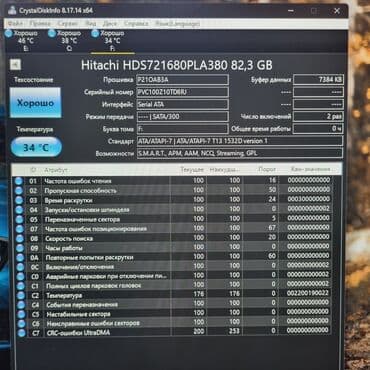Image resolution: width=370 pixels, height=370 pixels.
Task: Open the Диск menu
Action: click(110, 24)
